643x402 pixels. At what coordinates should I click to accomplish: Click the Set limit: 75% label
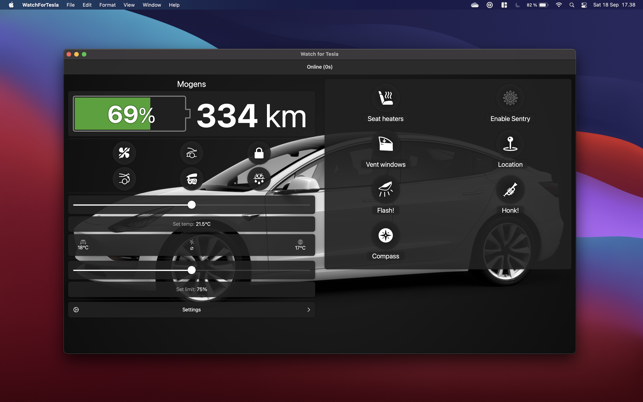click(192, 289)
